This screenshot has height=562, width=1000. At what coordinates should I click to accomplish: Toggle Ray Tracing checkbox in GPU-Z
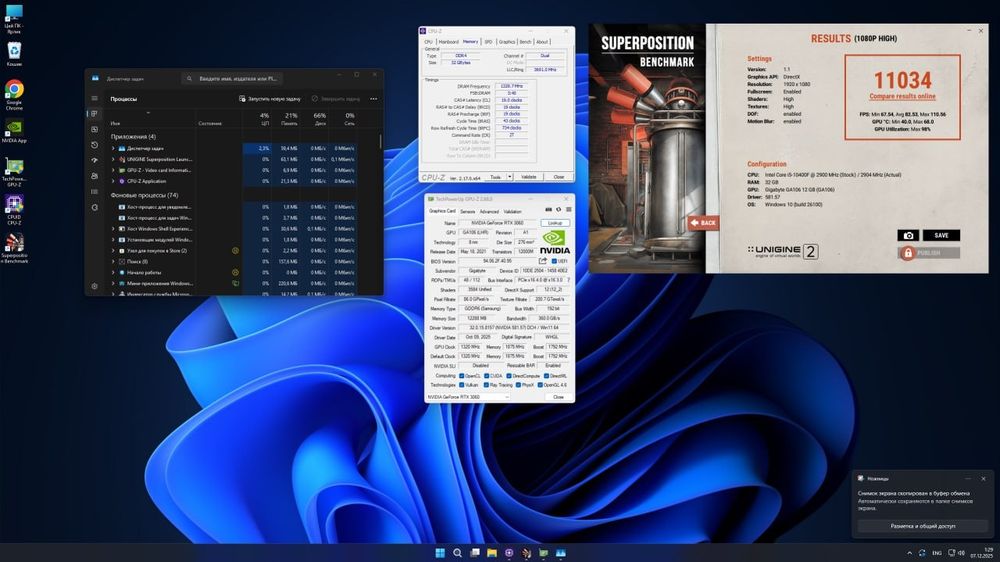(x=486, y=385)
